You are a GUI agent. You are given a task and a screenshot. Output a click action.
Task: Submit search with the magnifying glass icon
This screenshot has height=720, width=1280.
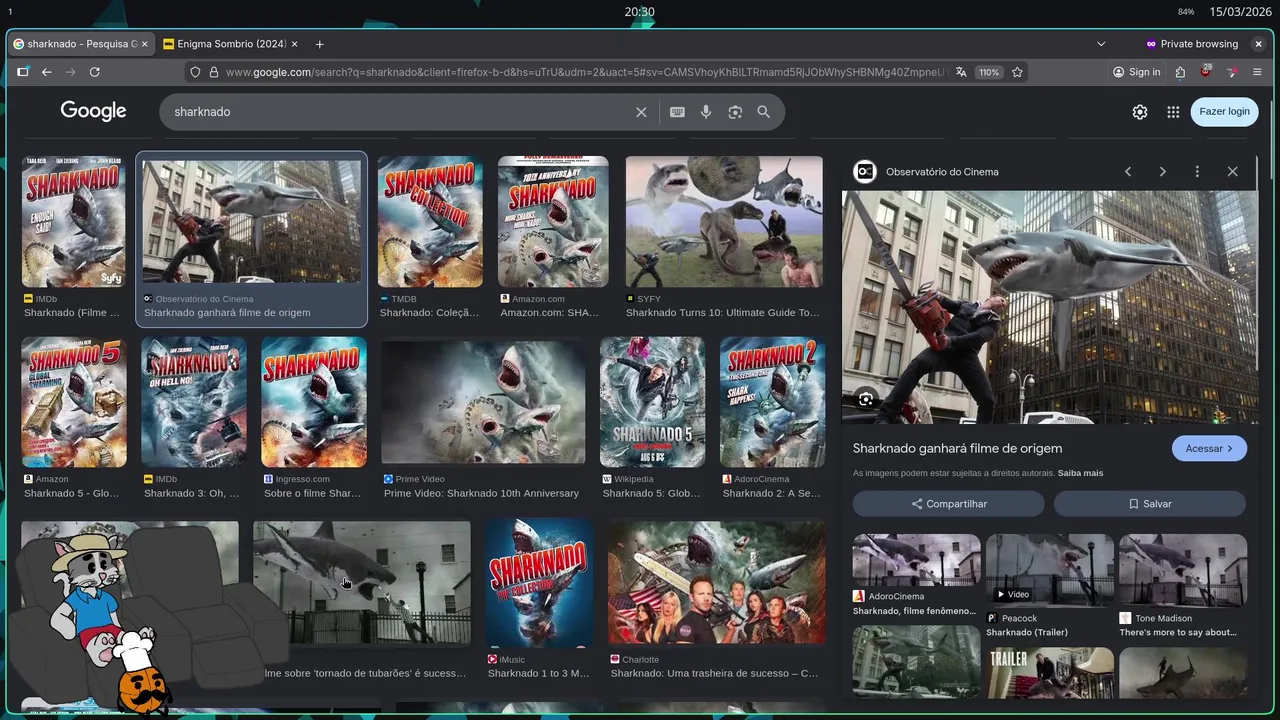tap(764, 112)
